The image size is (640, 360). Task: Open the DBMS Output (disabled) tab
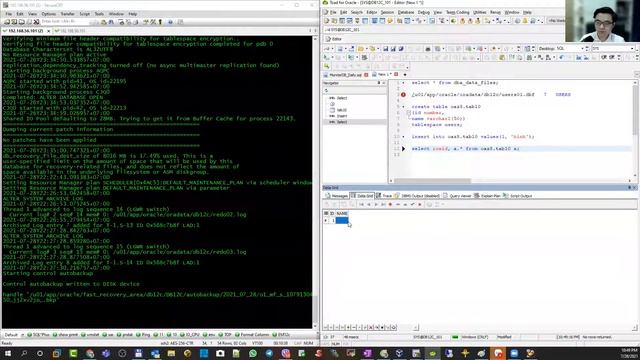tap(417, 196)
